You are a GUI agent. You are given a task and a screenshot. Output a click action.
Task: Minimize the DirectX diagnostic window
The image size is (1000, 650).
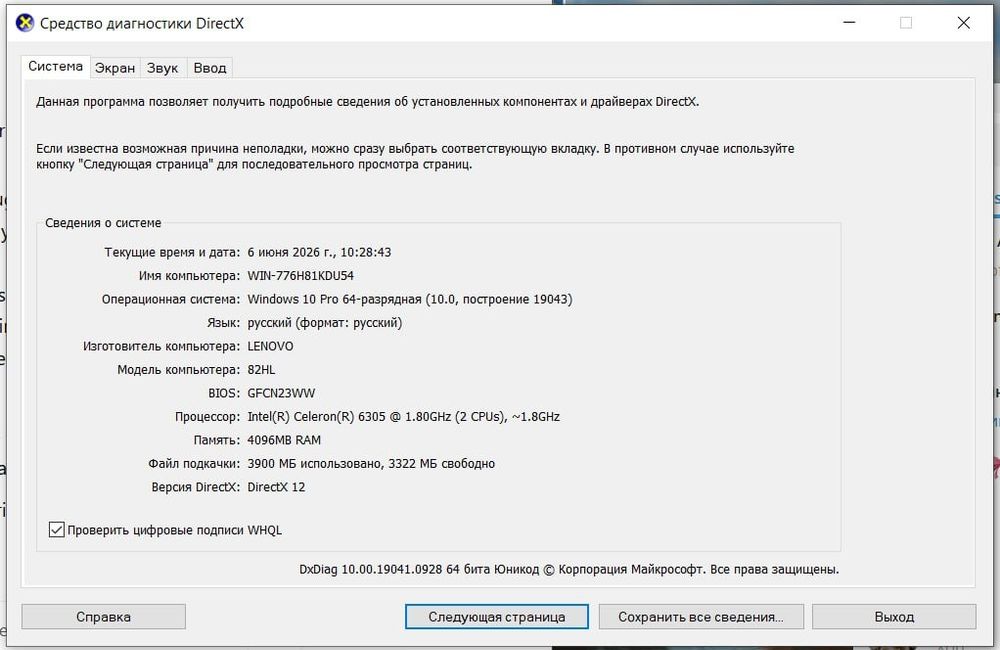tap(849, 23)
